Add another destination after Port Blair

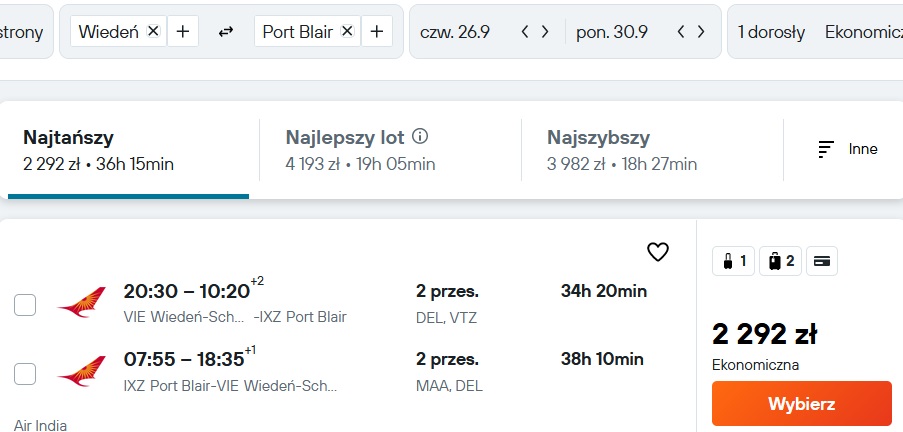point(377,32)
